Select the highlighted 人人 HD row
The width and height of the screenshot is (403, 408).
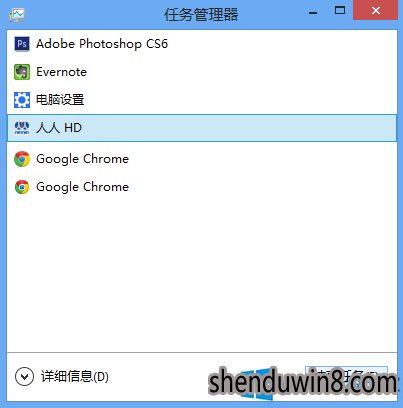(202, 128)
